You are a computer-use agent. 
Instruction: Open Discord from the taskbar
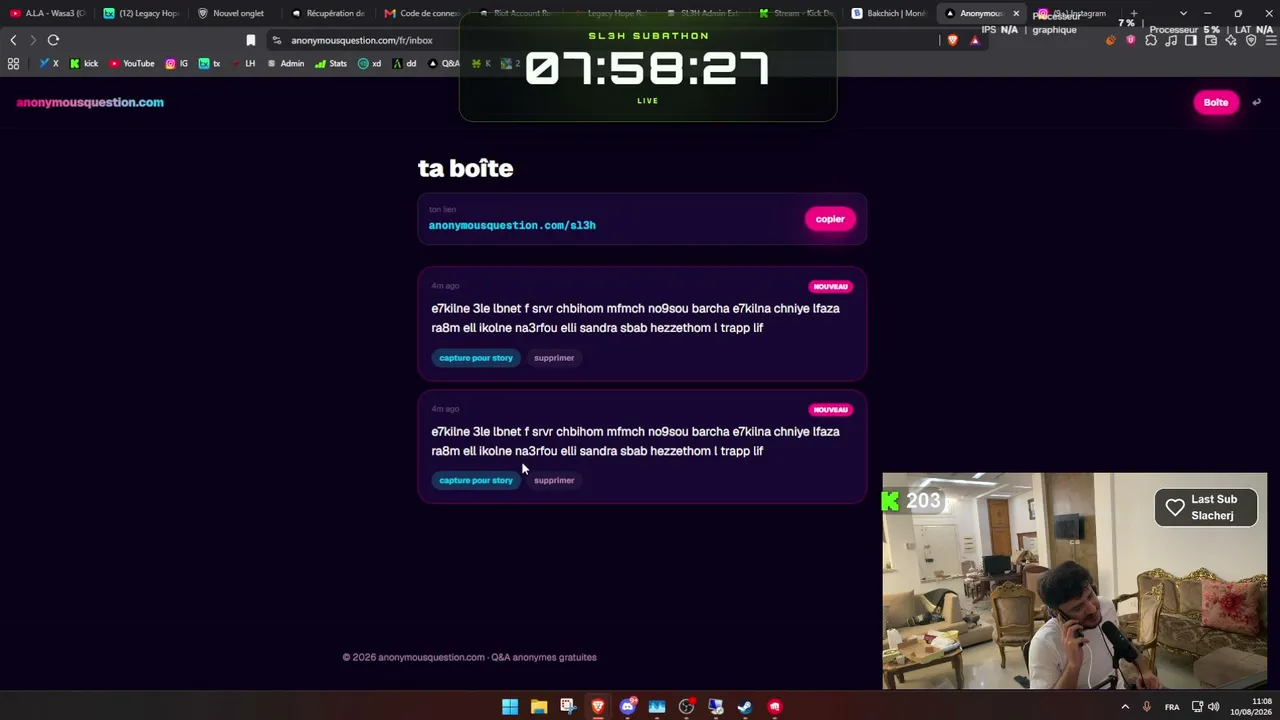pos(628,707)
